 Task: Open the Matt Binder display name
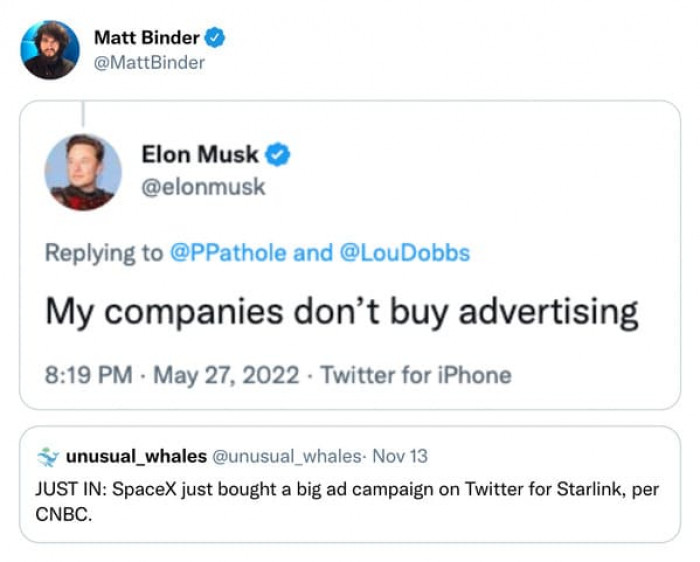pyautogui.click(x=146, y=38)
